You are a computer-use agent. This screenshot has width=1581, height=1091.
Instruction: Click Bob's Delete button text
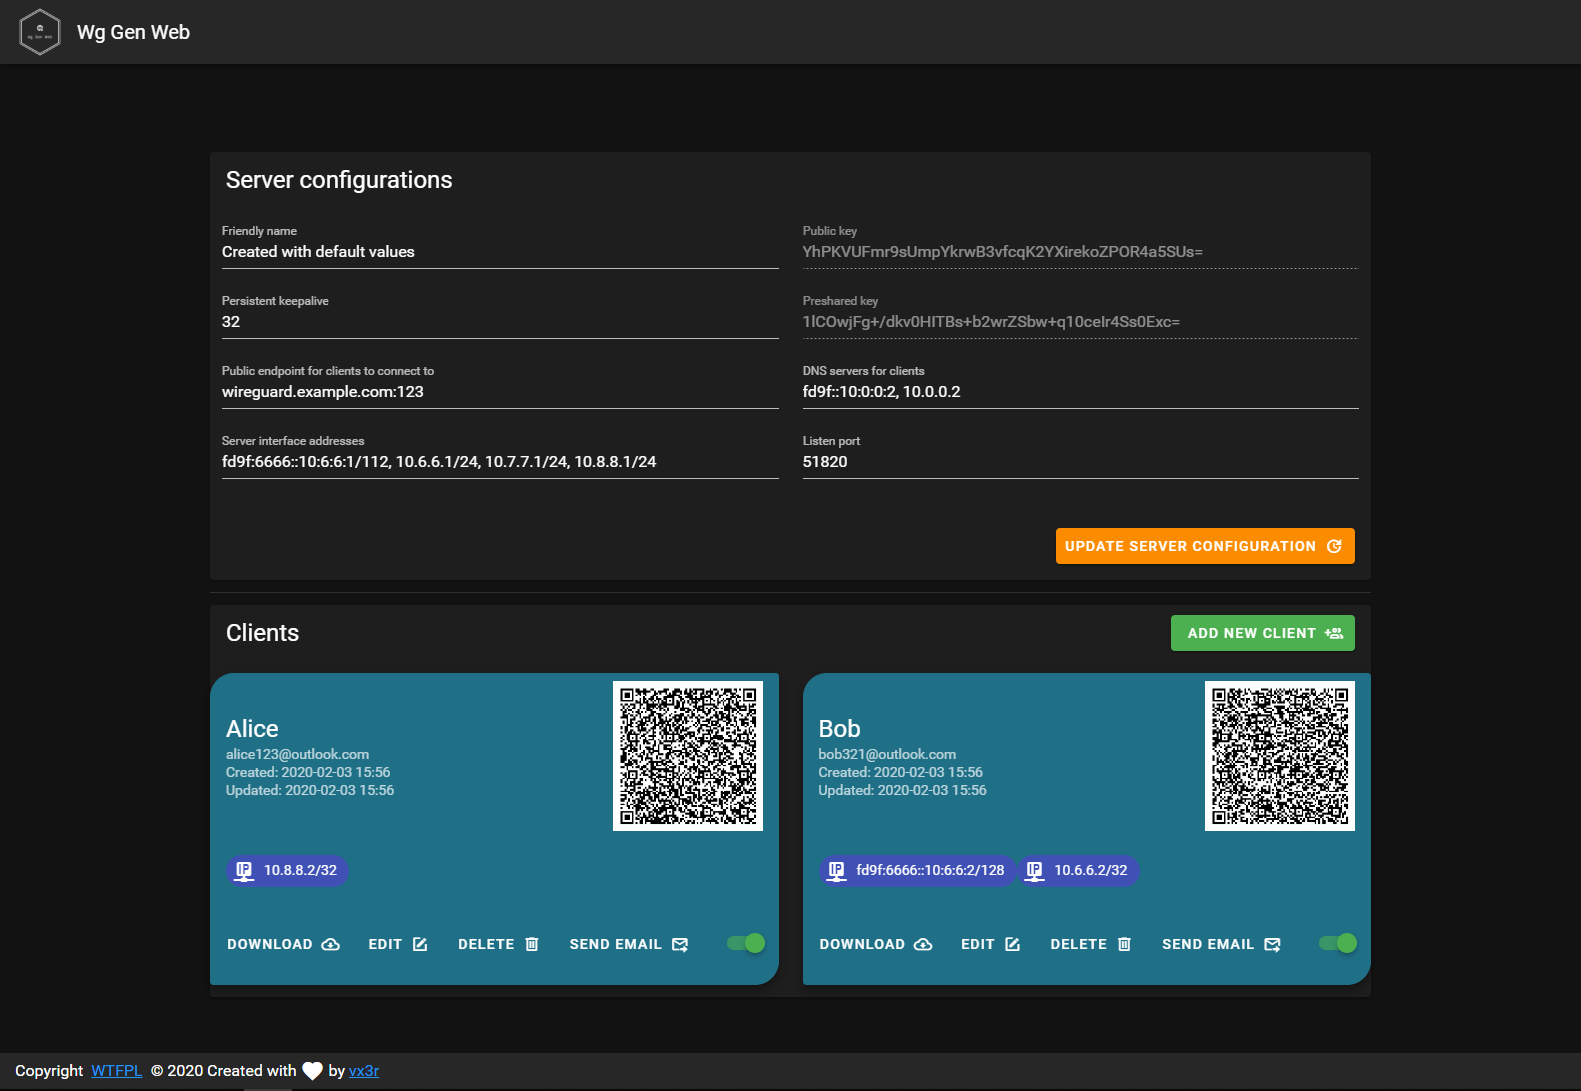tap(1079, 944)
